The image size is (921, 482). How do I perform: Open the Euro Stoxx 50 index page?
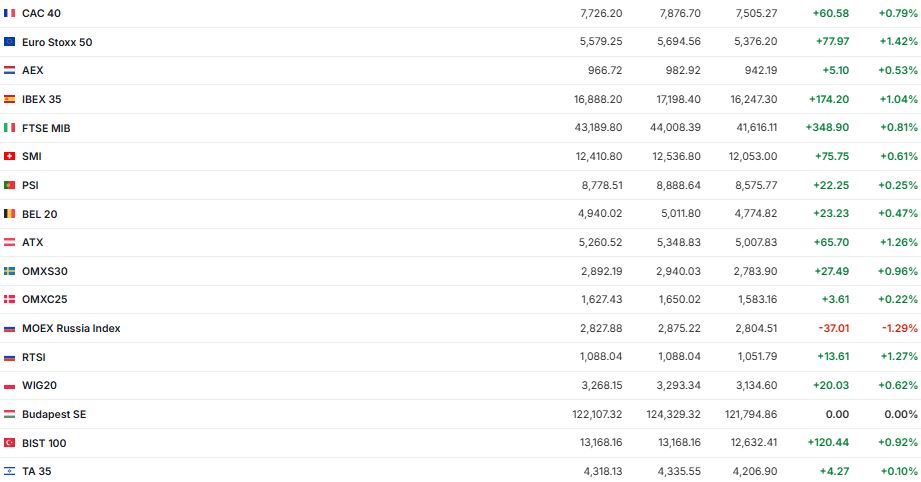click(57, 42)
